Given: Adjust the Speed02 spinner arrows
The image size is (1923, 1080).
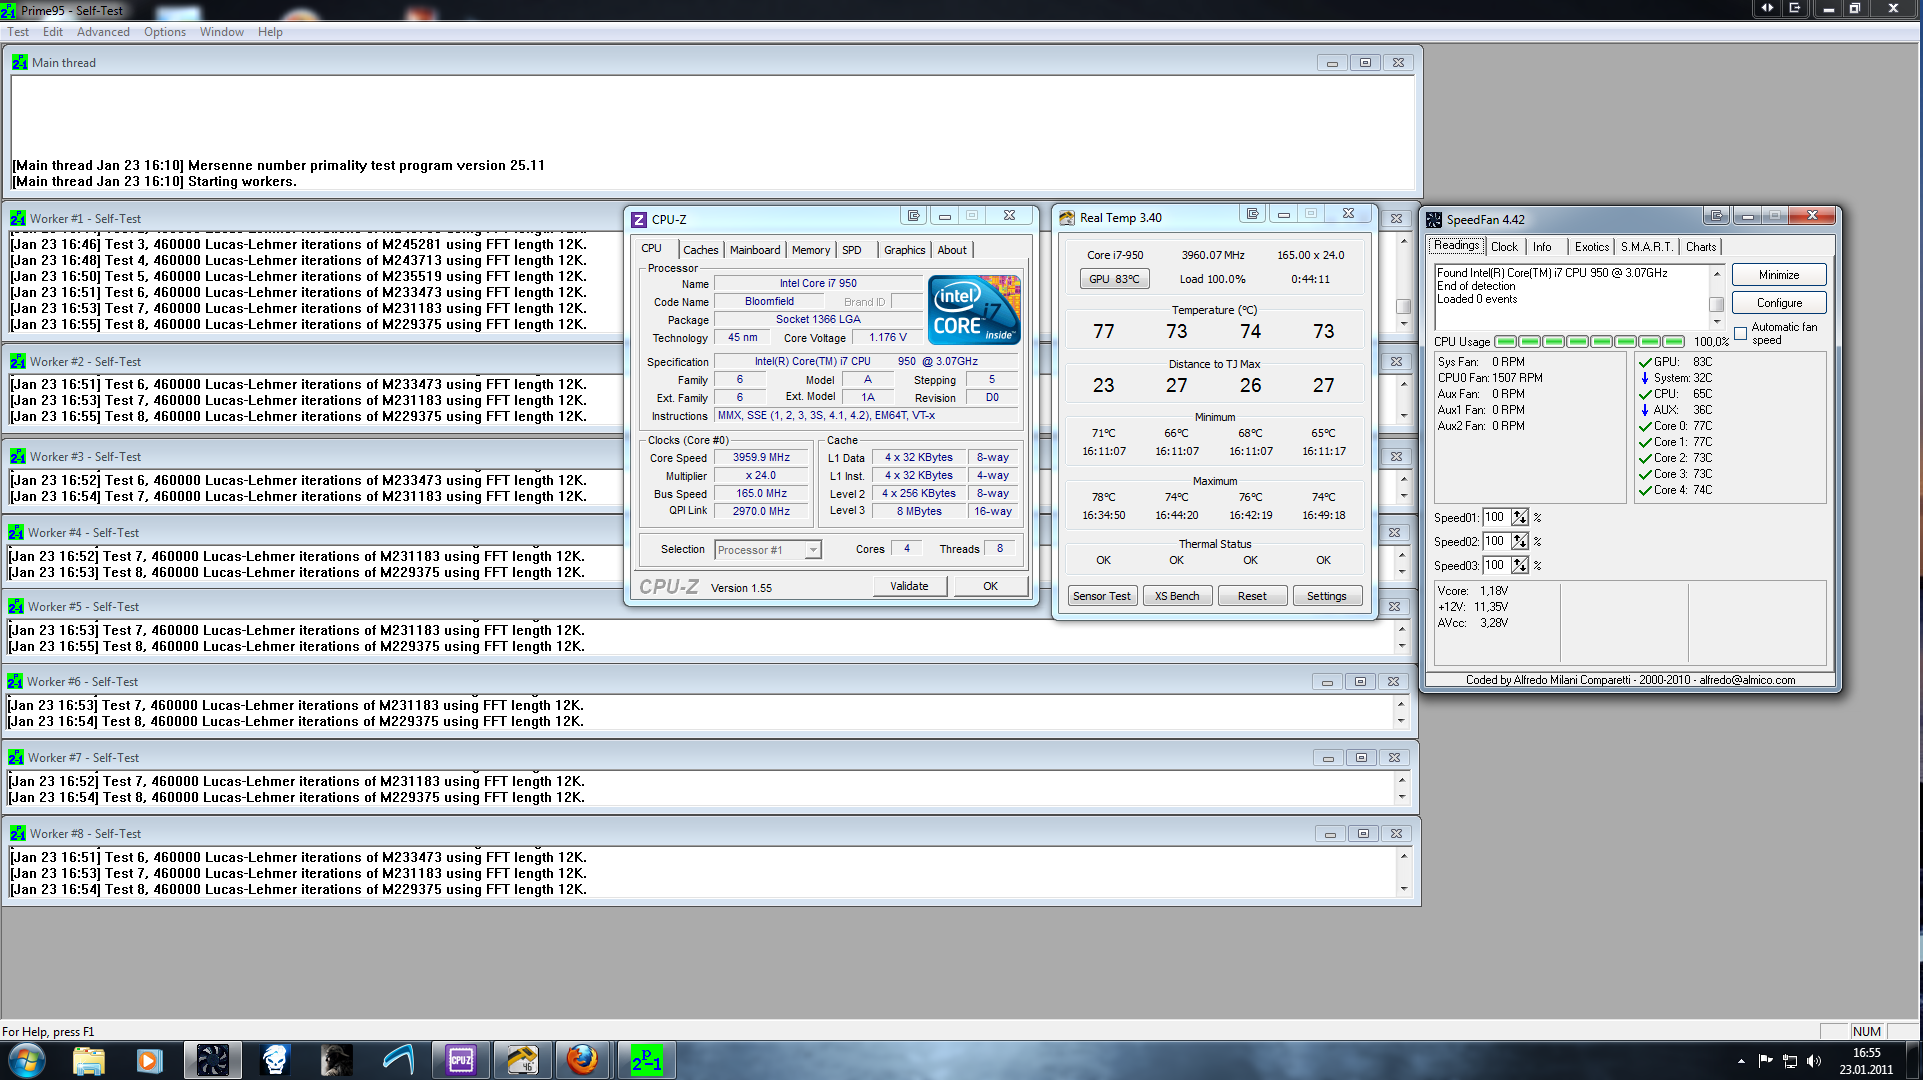Looking at the screenshot, I should tap(1520, 541).
